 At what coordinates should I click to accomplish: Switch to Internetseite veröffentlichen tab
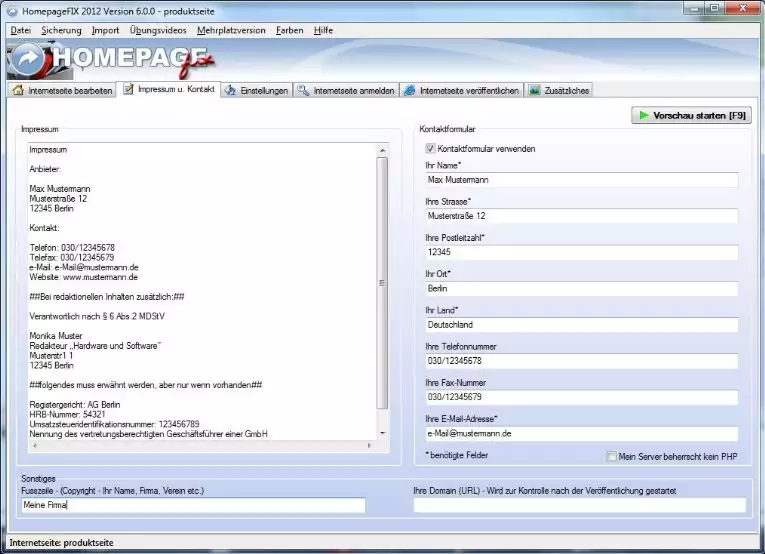[x=462, y=90]
